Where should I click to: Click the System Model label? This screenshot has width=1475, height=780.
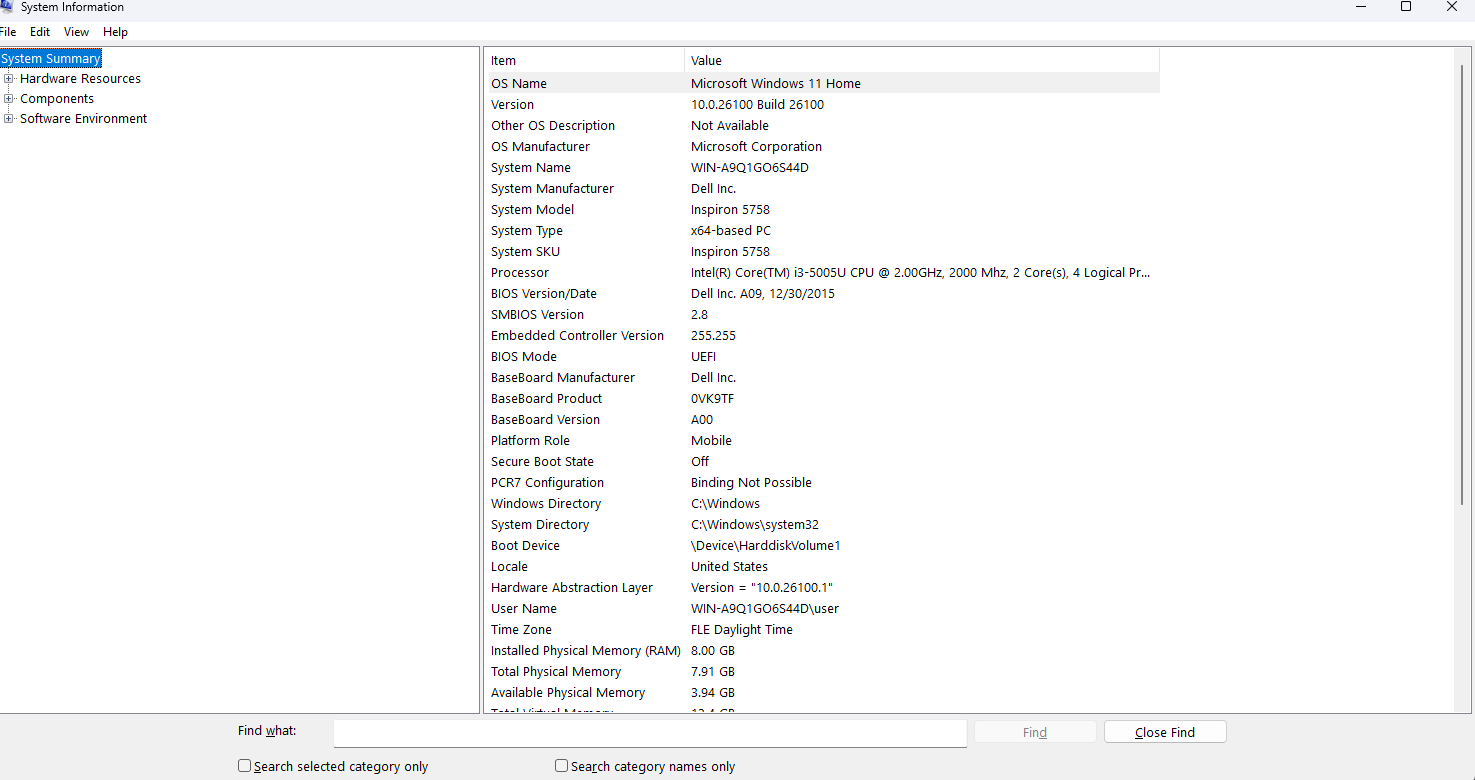click(532, 210)
